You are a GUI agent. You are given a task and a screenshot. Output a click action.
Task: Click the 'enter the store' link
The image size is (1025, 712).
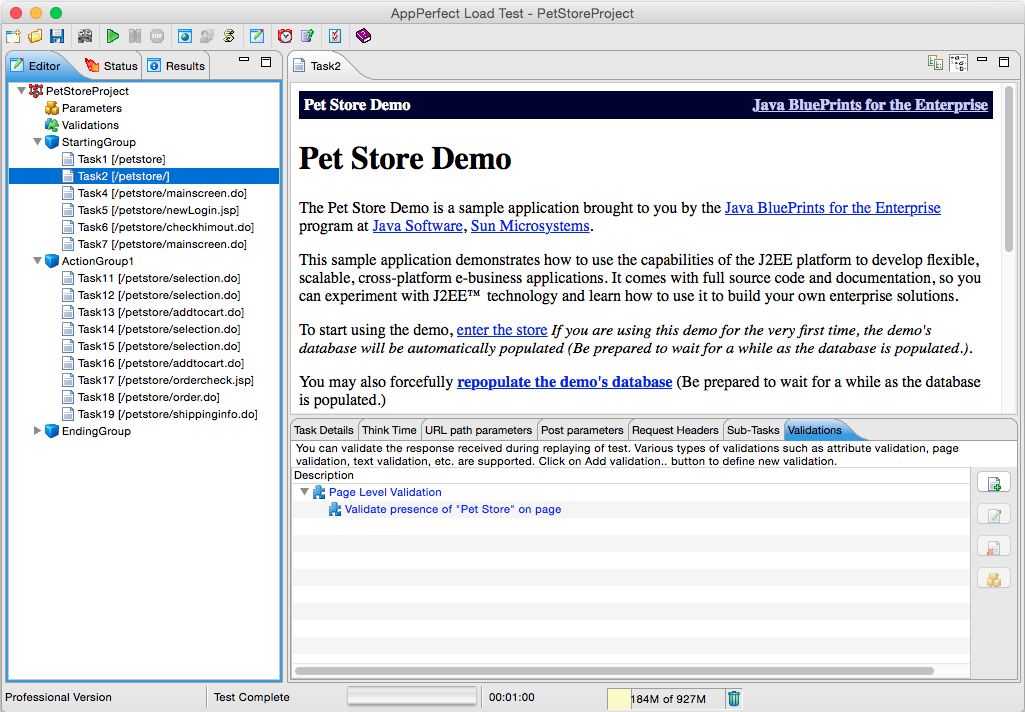(x=501, y=330)
